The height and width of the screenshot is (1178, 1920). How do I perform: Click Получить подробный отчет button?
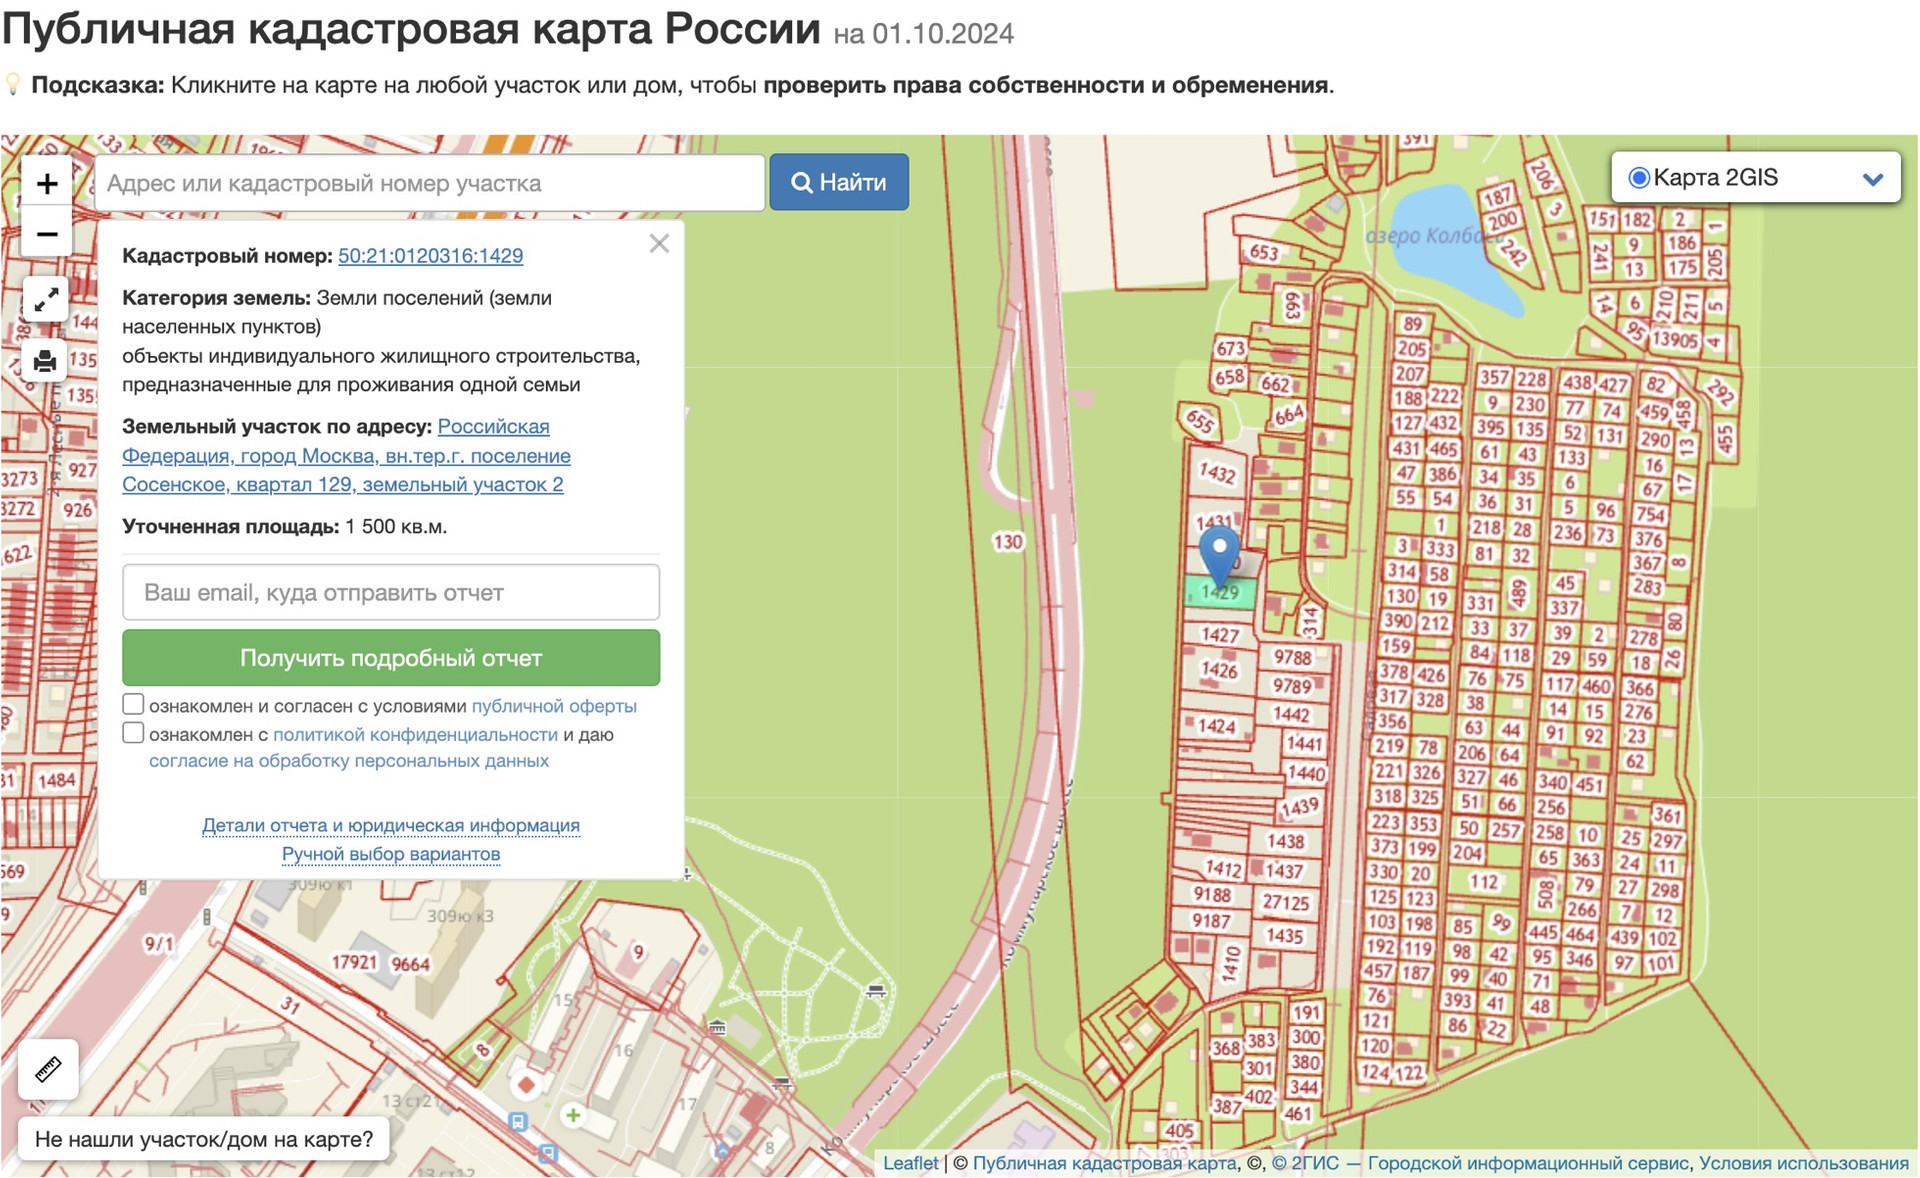pyautogui.click(x=391, y=658)
